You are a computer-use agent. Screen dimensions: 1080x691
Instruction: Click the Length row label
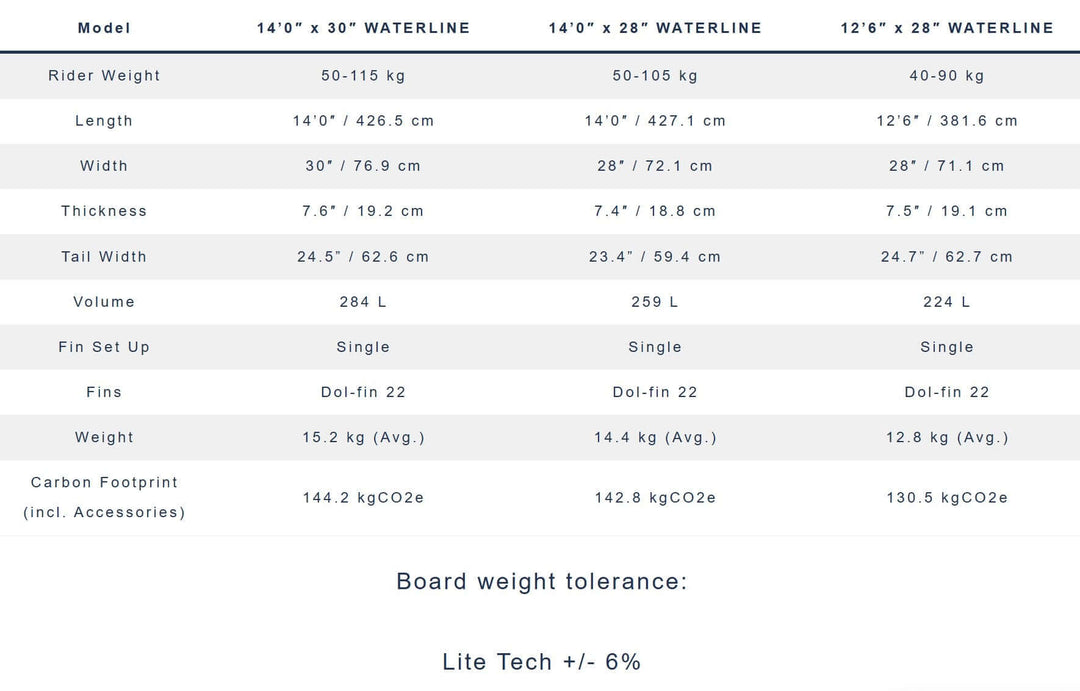[104, 121]
